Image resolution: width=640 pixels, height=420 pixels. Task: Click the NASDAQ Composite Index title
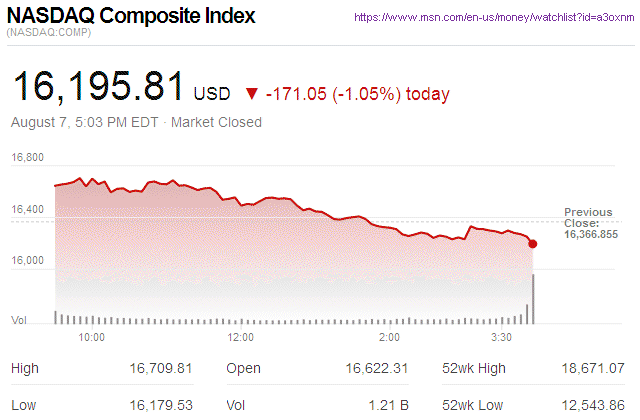[131, 17]
